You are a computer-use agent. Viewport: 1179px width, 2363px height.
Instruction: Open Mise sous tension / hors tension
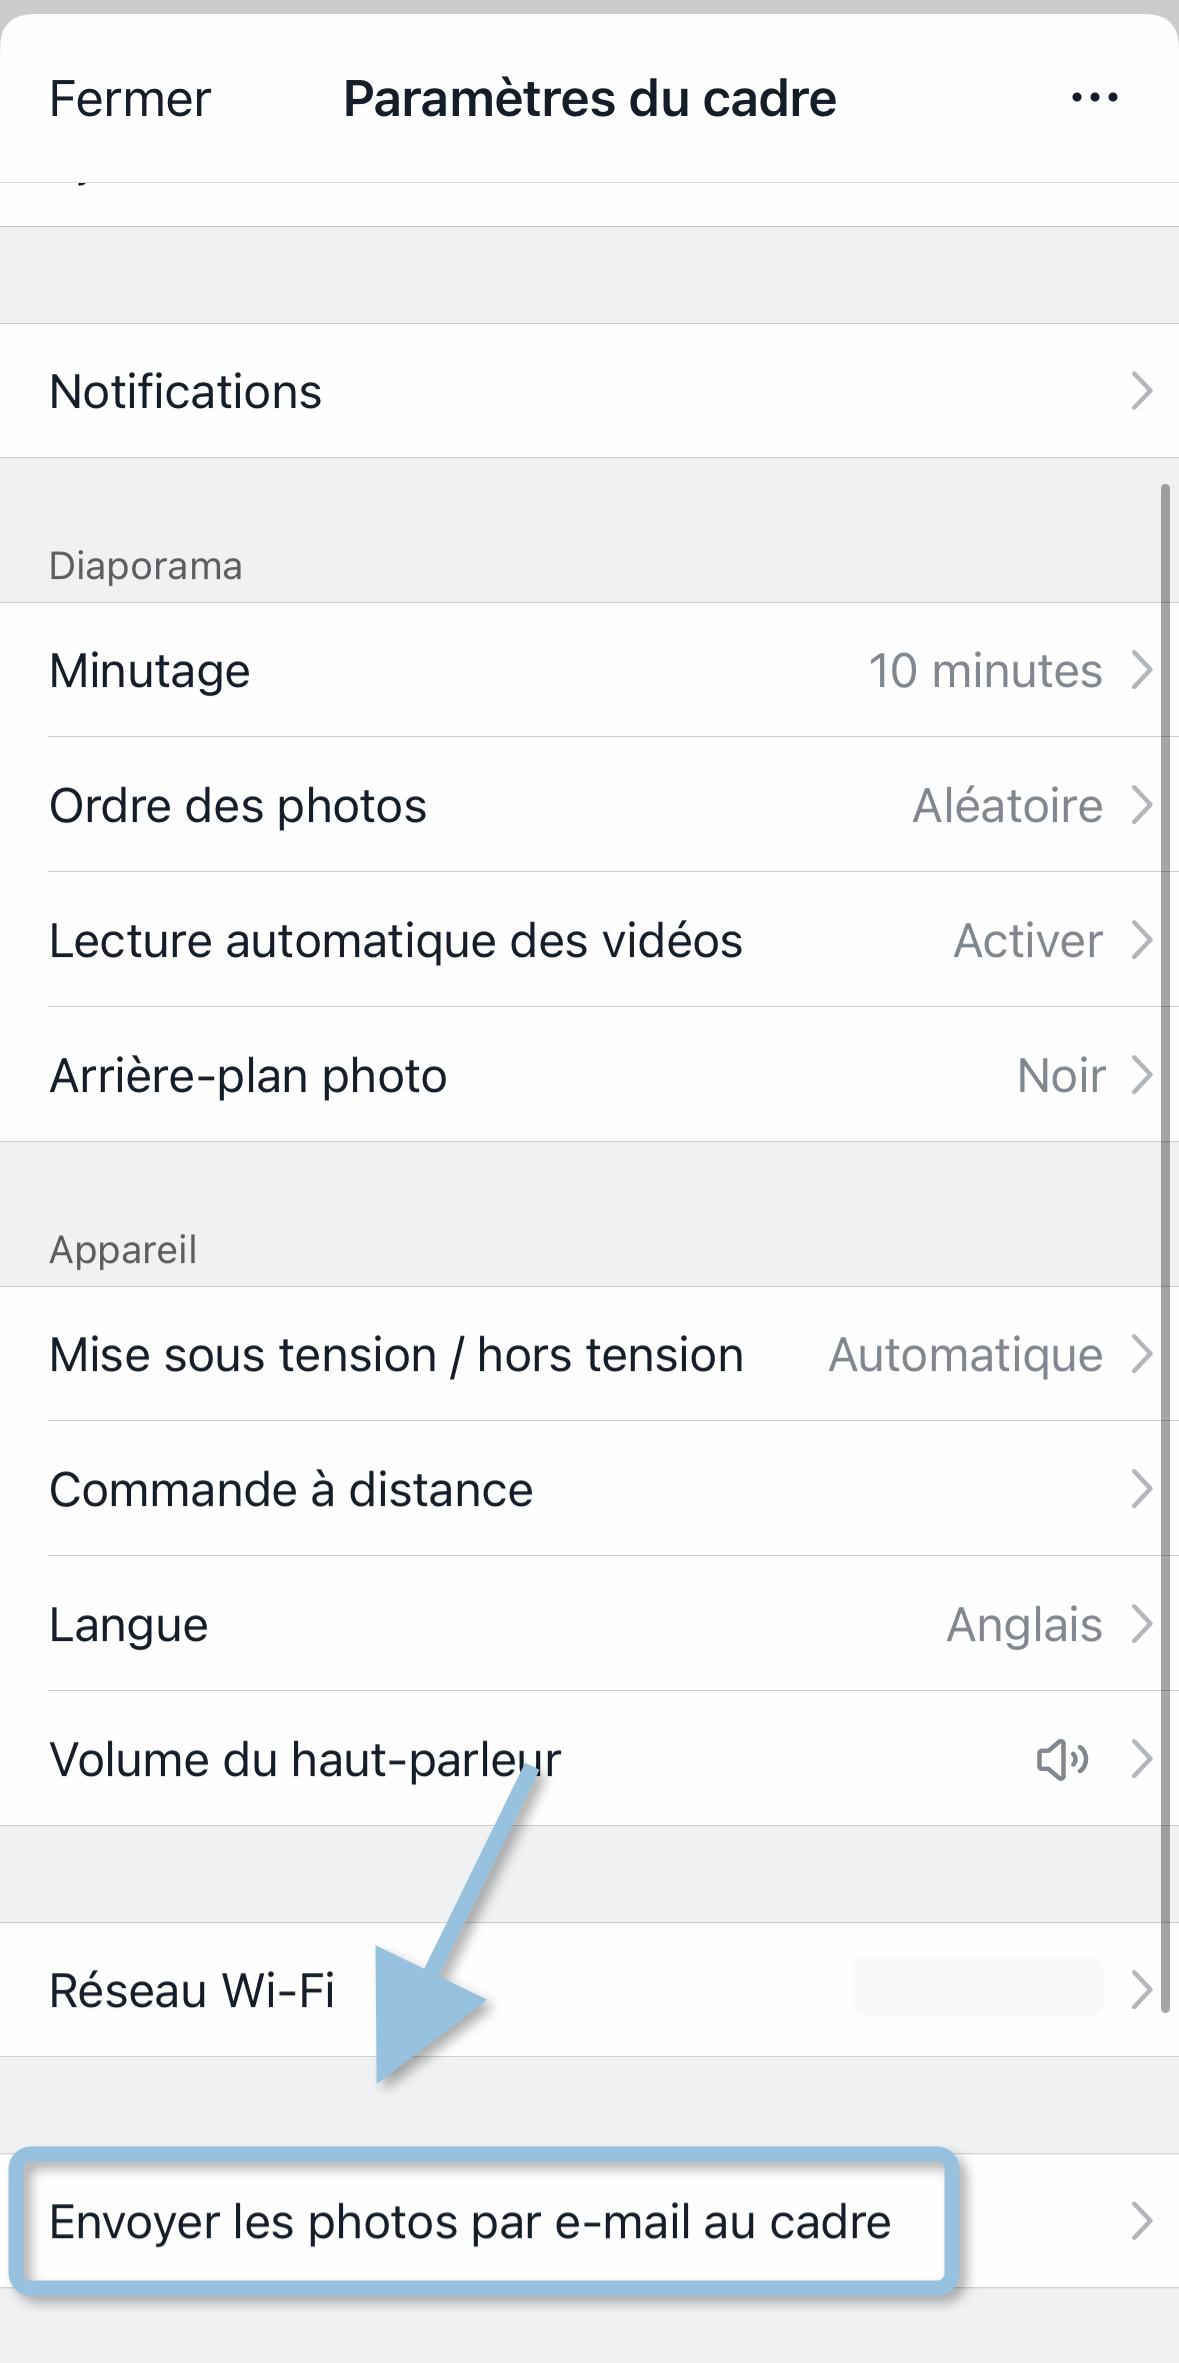[x=396, y=1355]
